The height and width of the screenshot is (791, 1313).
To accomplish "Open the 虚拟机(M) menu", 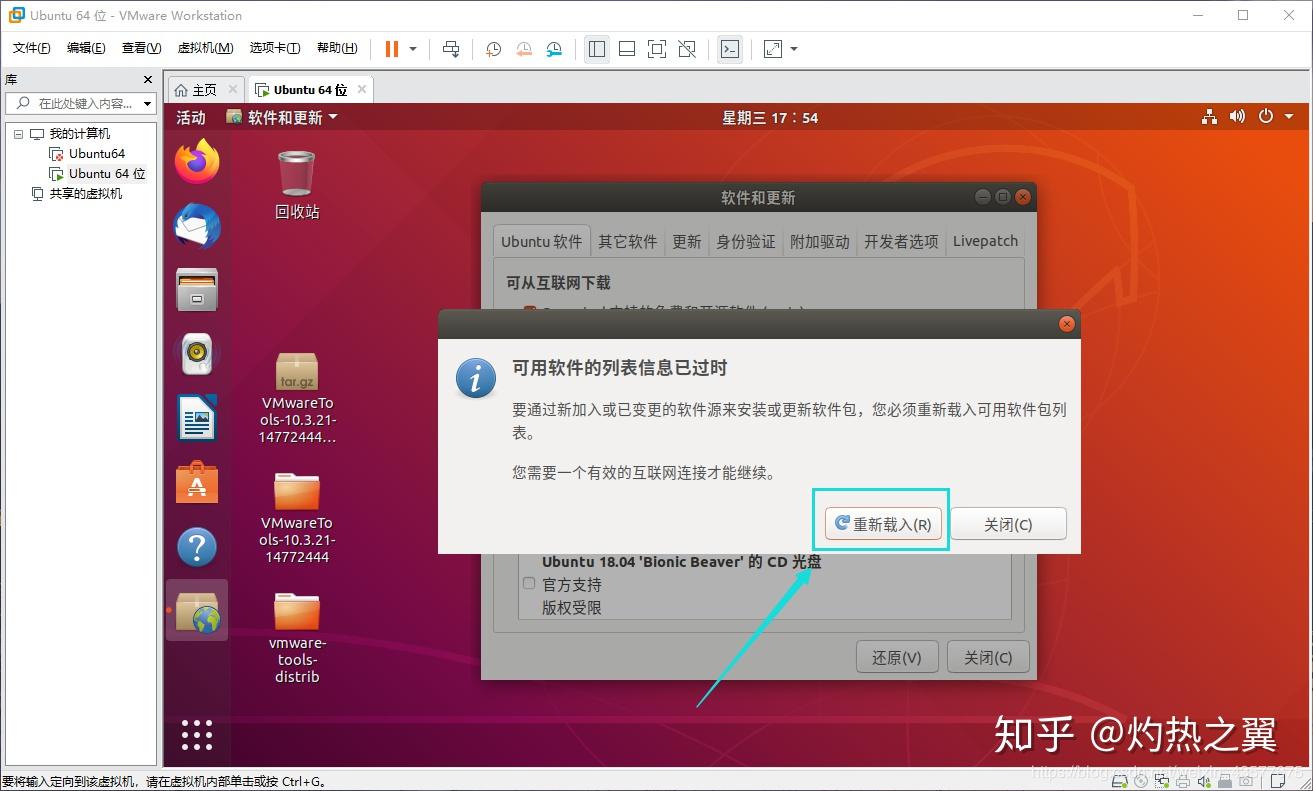I will point(205,48).
